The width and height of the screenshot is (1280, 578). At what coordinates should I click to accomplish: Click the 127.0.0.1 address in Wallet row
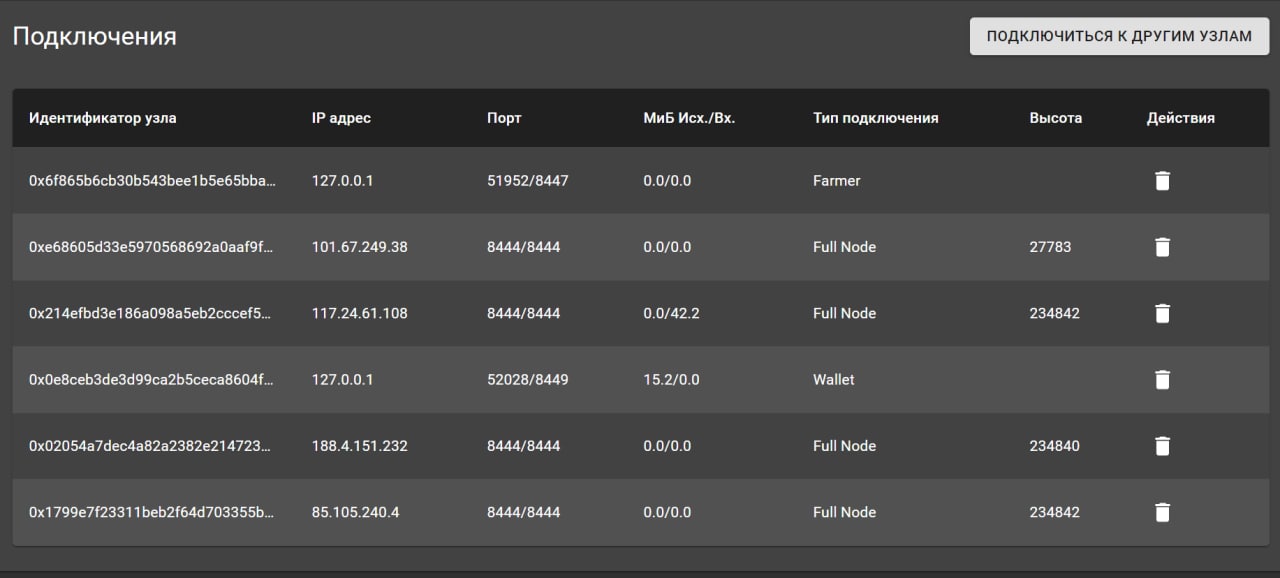(x=342, y=380)
